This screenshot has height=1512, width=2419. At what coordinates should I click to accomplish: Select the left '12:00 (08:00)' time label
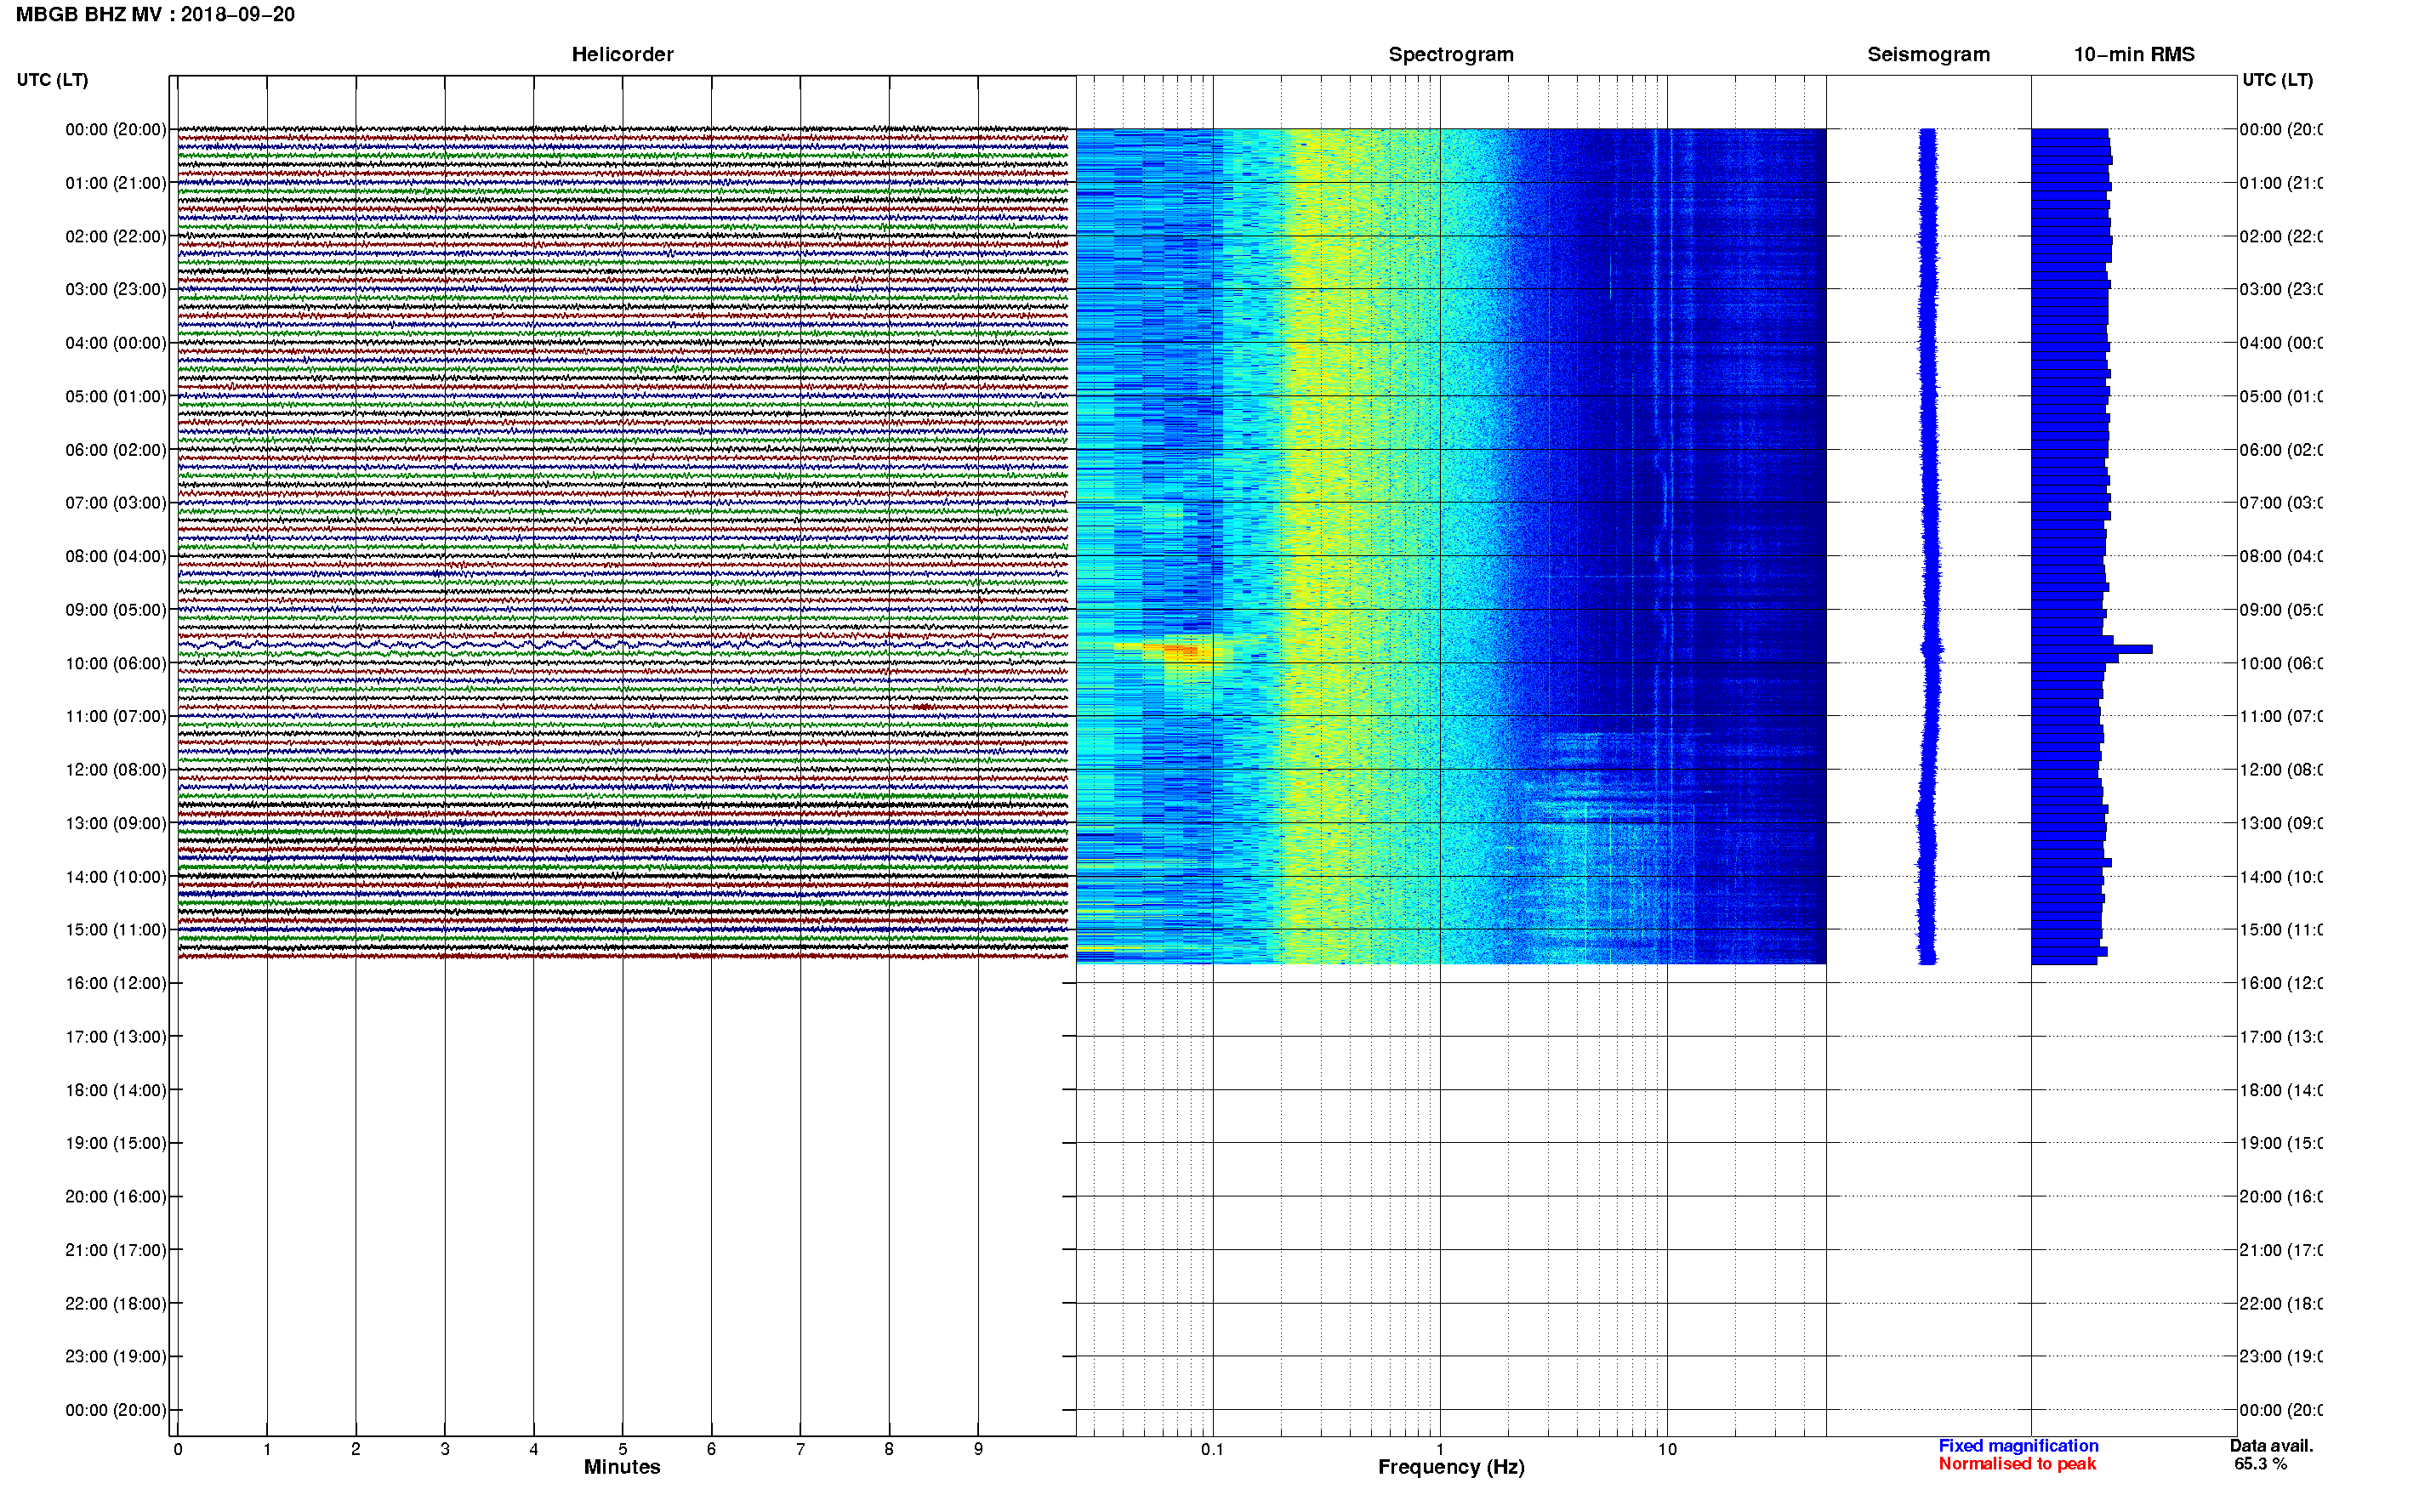(116, 769)
